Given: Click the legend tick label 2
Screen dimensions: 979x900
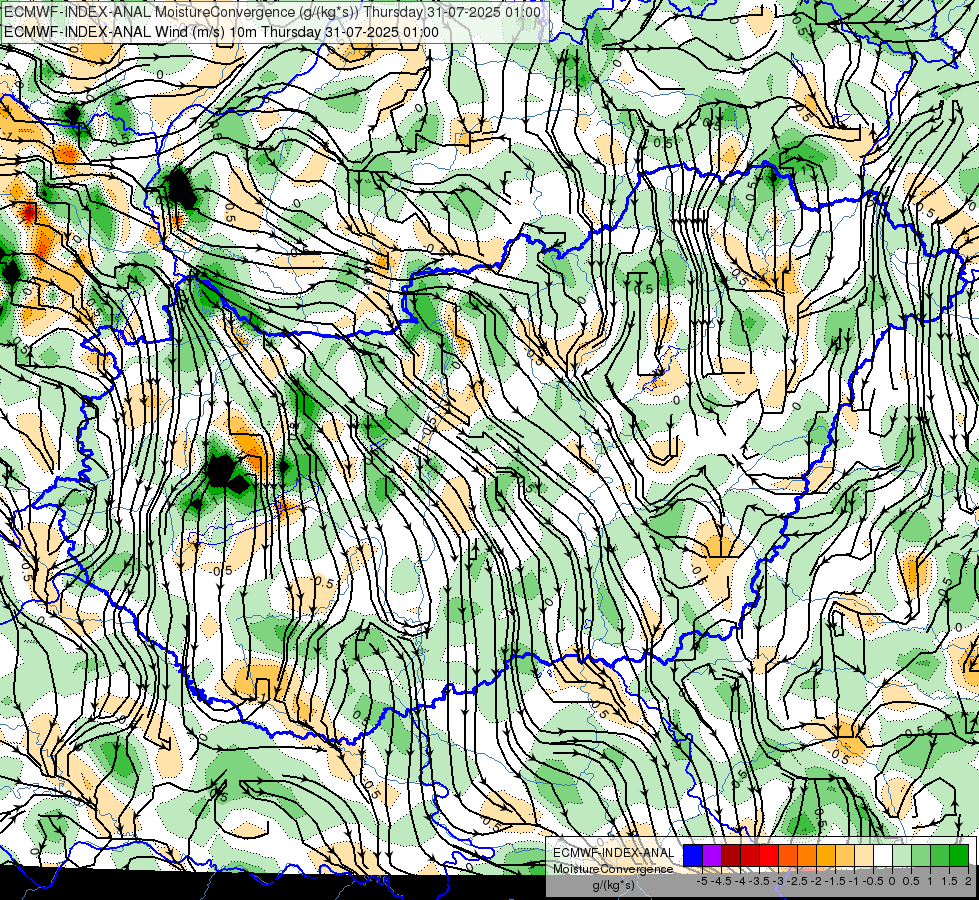Looking at the screenshot, I should coord(968,881).
